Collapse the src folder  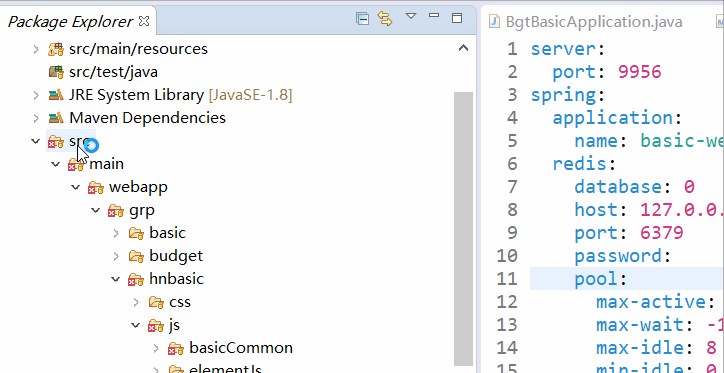point(36,141)
